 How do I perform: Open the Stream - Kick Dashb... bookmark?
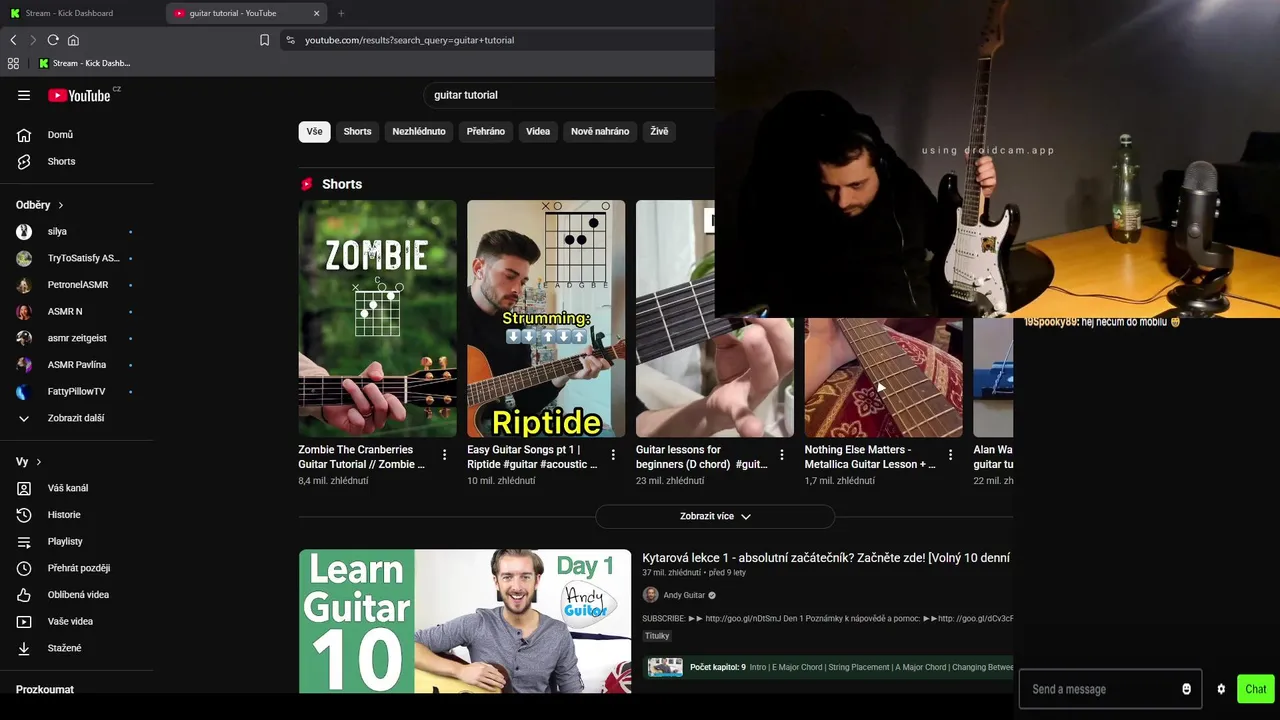tap(85, 63)
